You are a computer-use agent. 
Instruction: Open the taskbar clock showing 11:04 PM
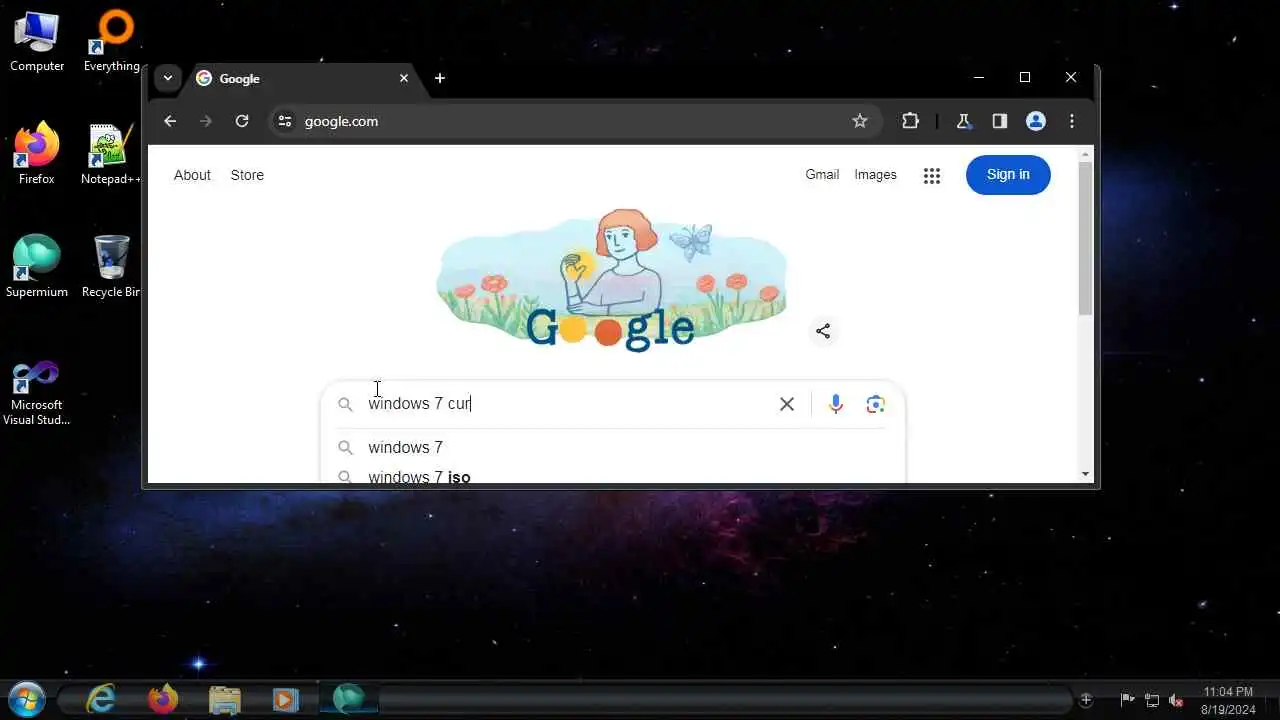pyautogui.click(x=1227, y=700)
